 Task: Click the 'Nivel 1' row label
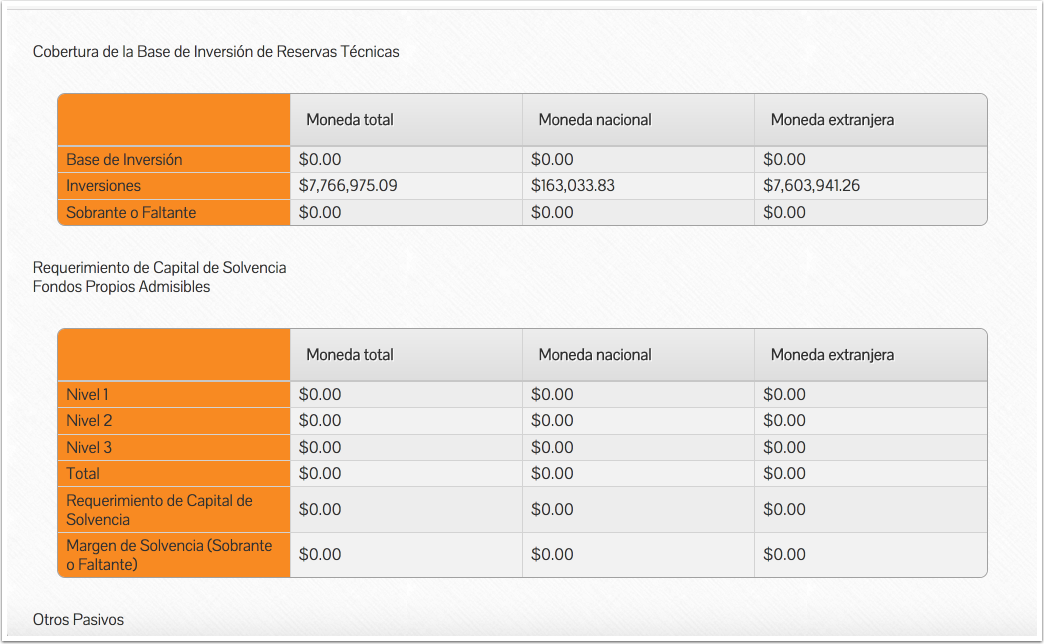87,395
